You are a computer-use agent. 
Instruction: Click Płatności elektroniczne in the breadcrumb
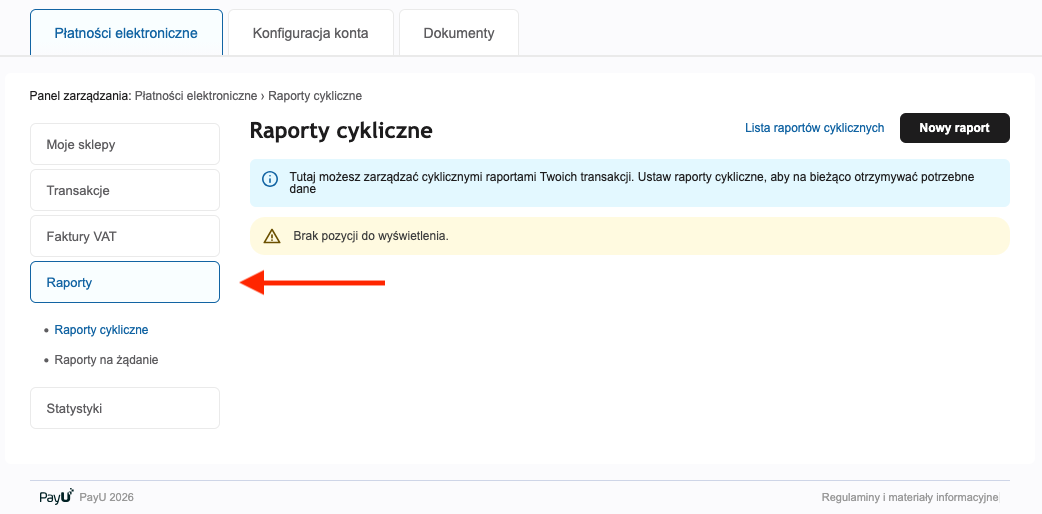196,96
